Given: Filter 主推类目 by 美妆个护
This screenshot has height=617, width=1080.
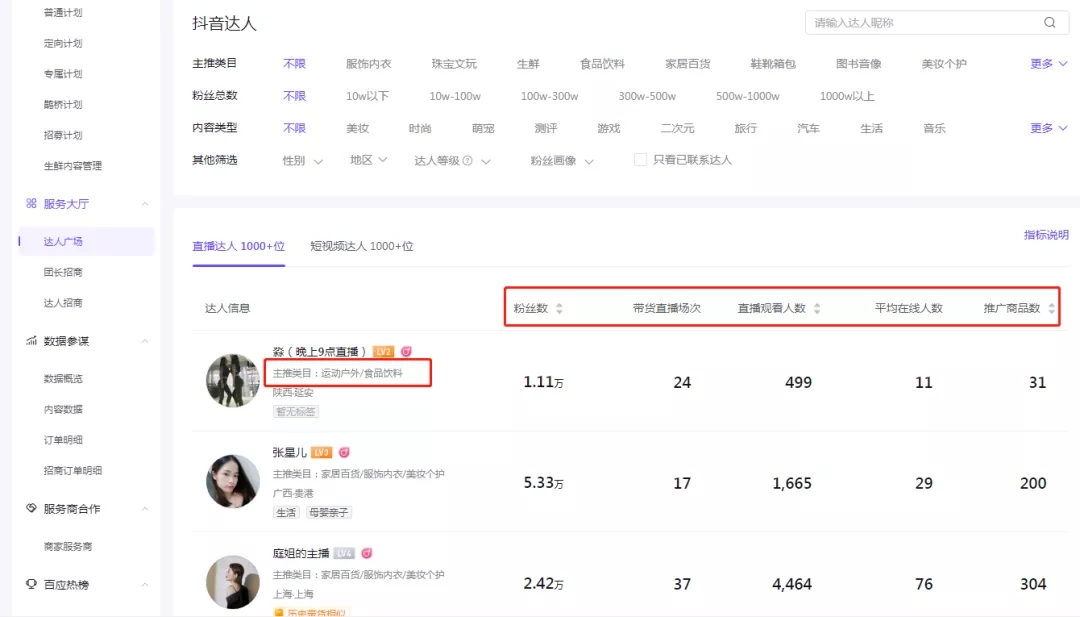Looking at the screenshot, I should tap(944, 63).
